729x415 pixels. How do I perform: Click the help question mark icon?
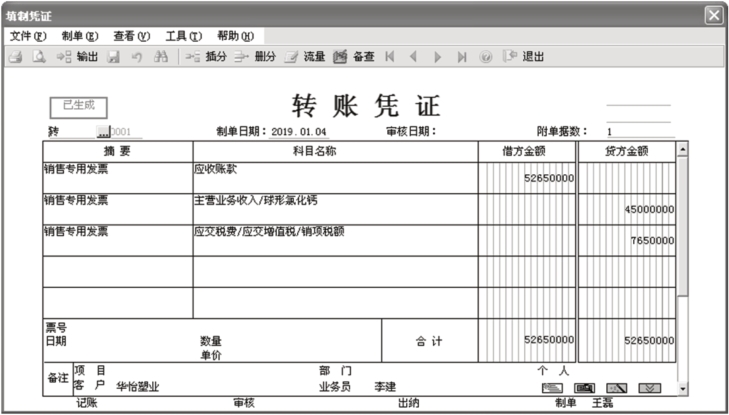pos(486,57)
